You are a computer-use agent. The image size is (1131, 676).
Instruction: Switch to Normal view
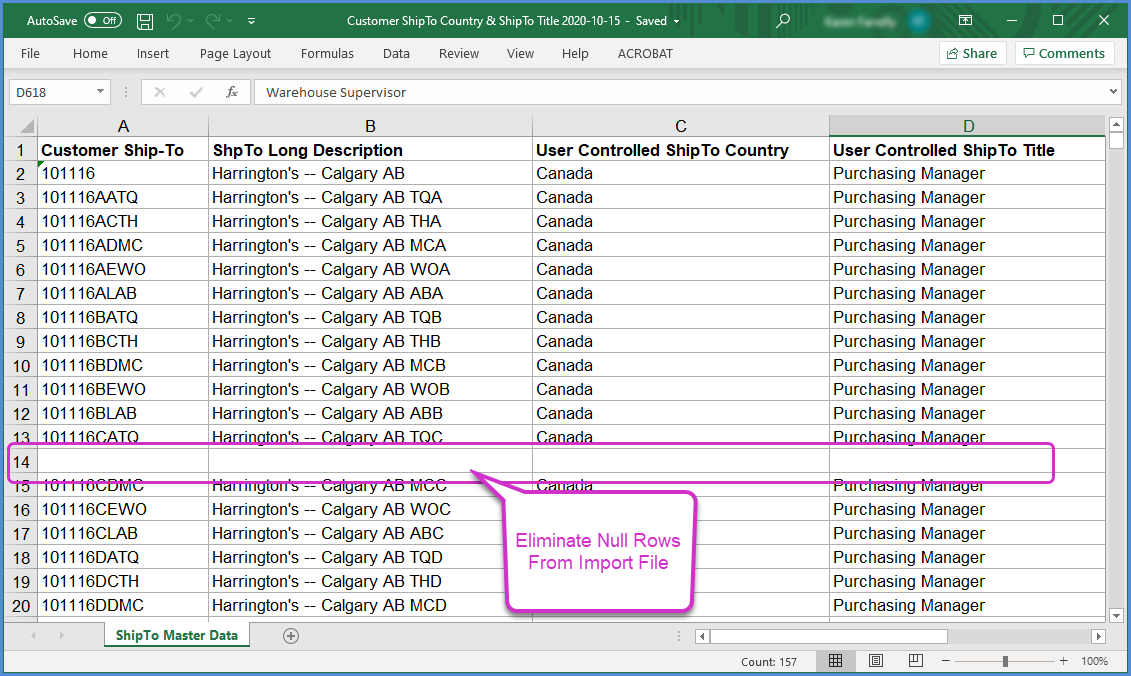pyautogui.click(x=835, y=661)
